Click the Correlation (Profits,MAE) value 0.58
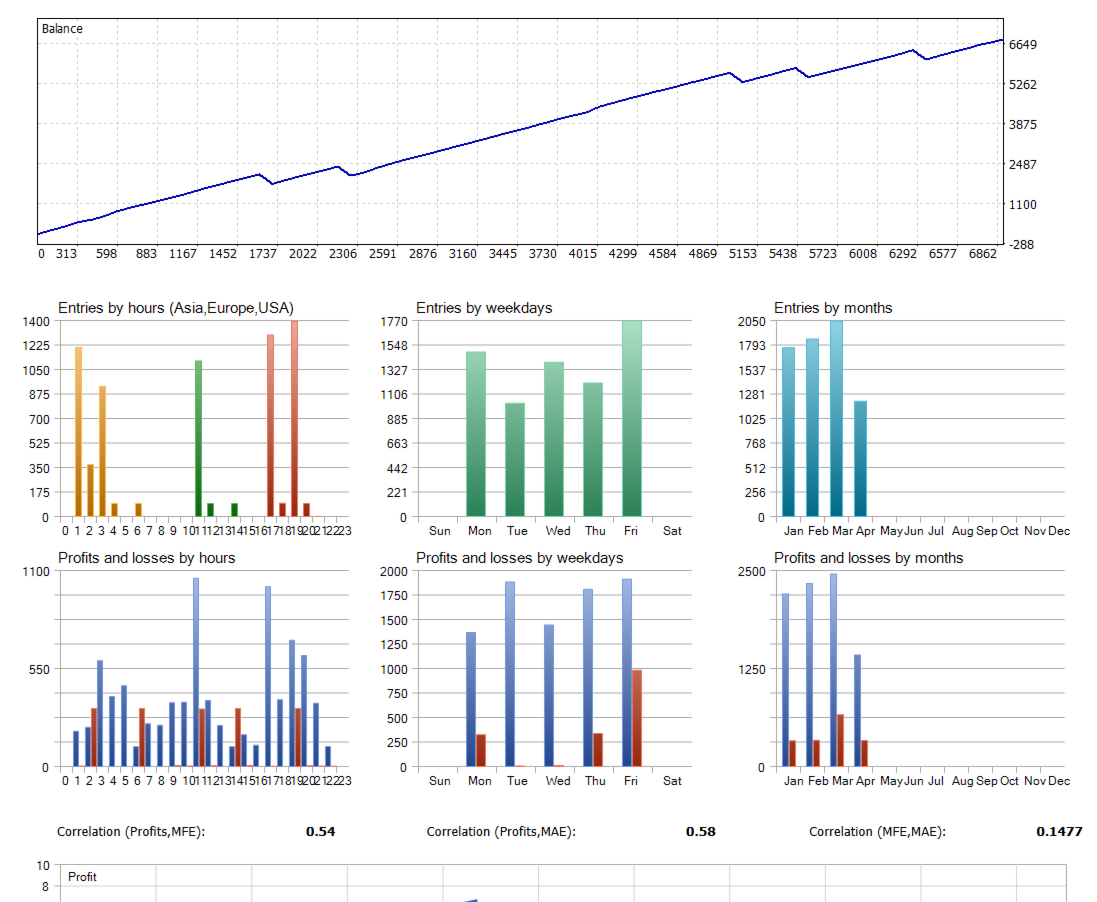Image resolution: width=1097 pixels, height=902 pixels. [x=700, y=831]
